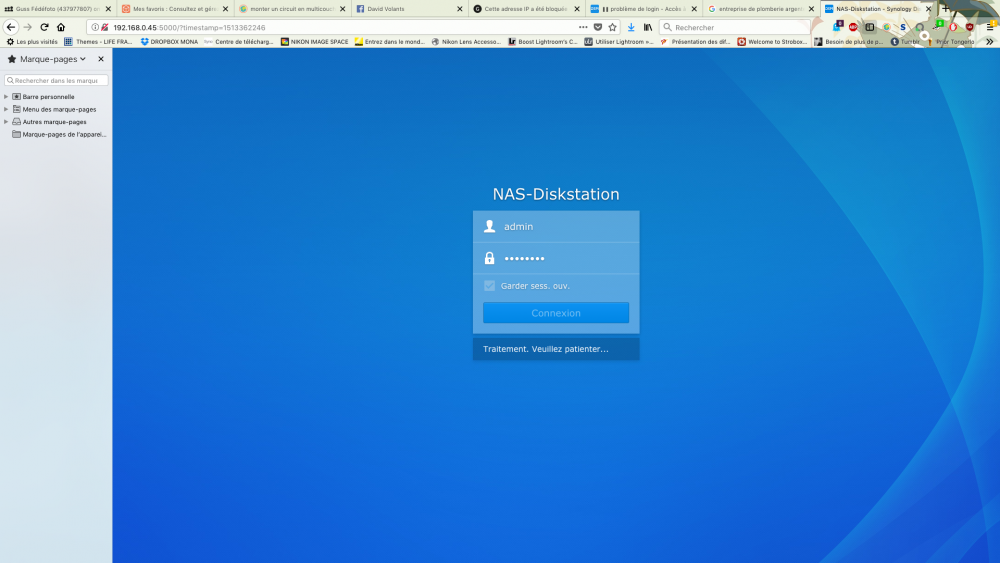The width and height of the screenshot is (1000, 563).
Task: Open Les plus visités bookmark
Action: tap(32, 41)
